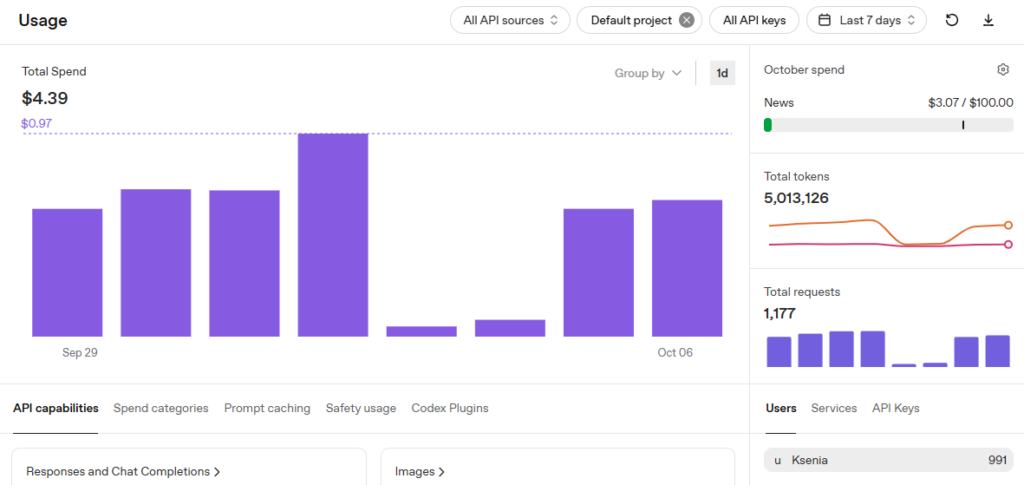Expand the Group by dropdown
The height and width of the screenshot is (485, 1024).
point(648,73)
